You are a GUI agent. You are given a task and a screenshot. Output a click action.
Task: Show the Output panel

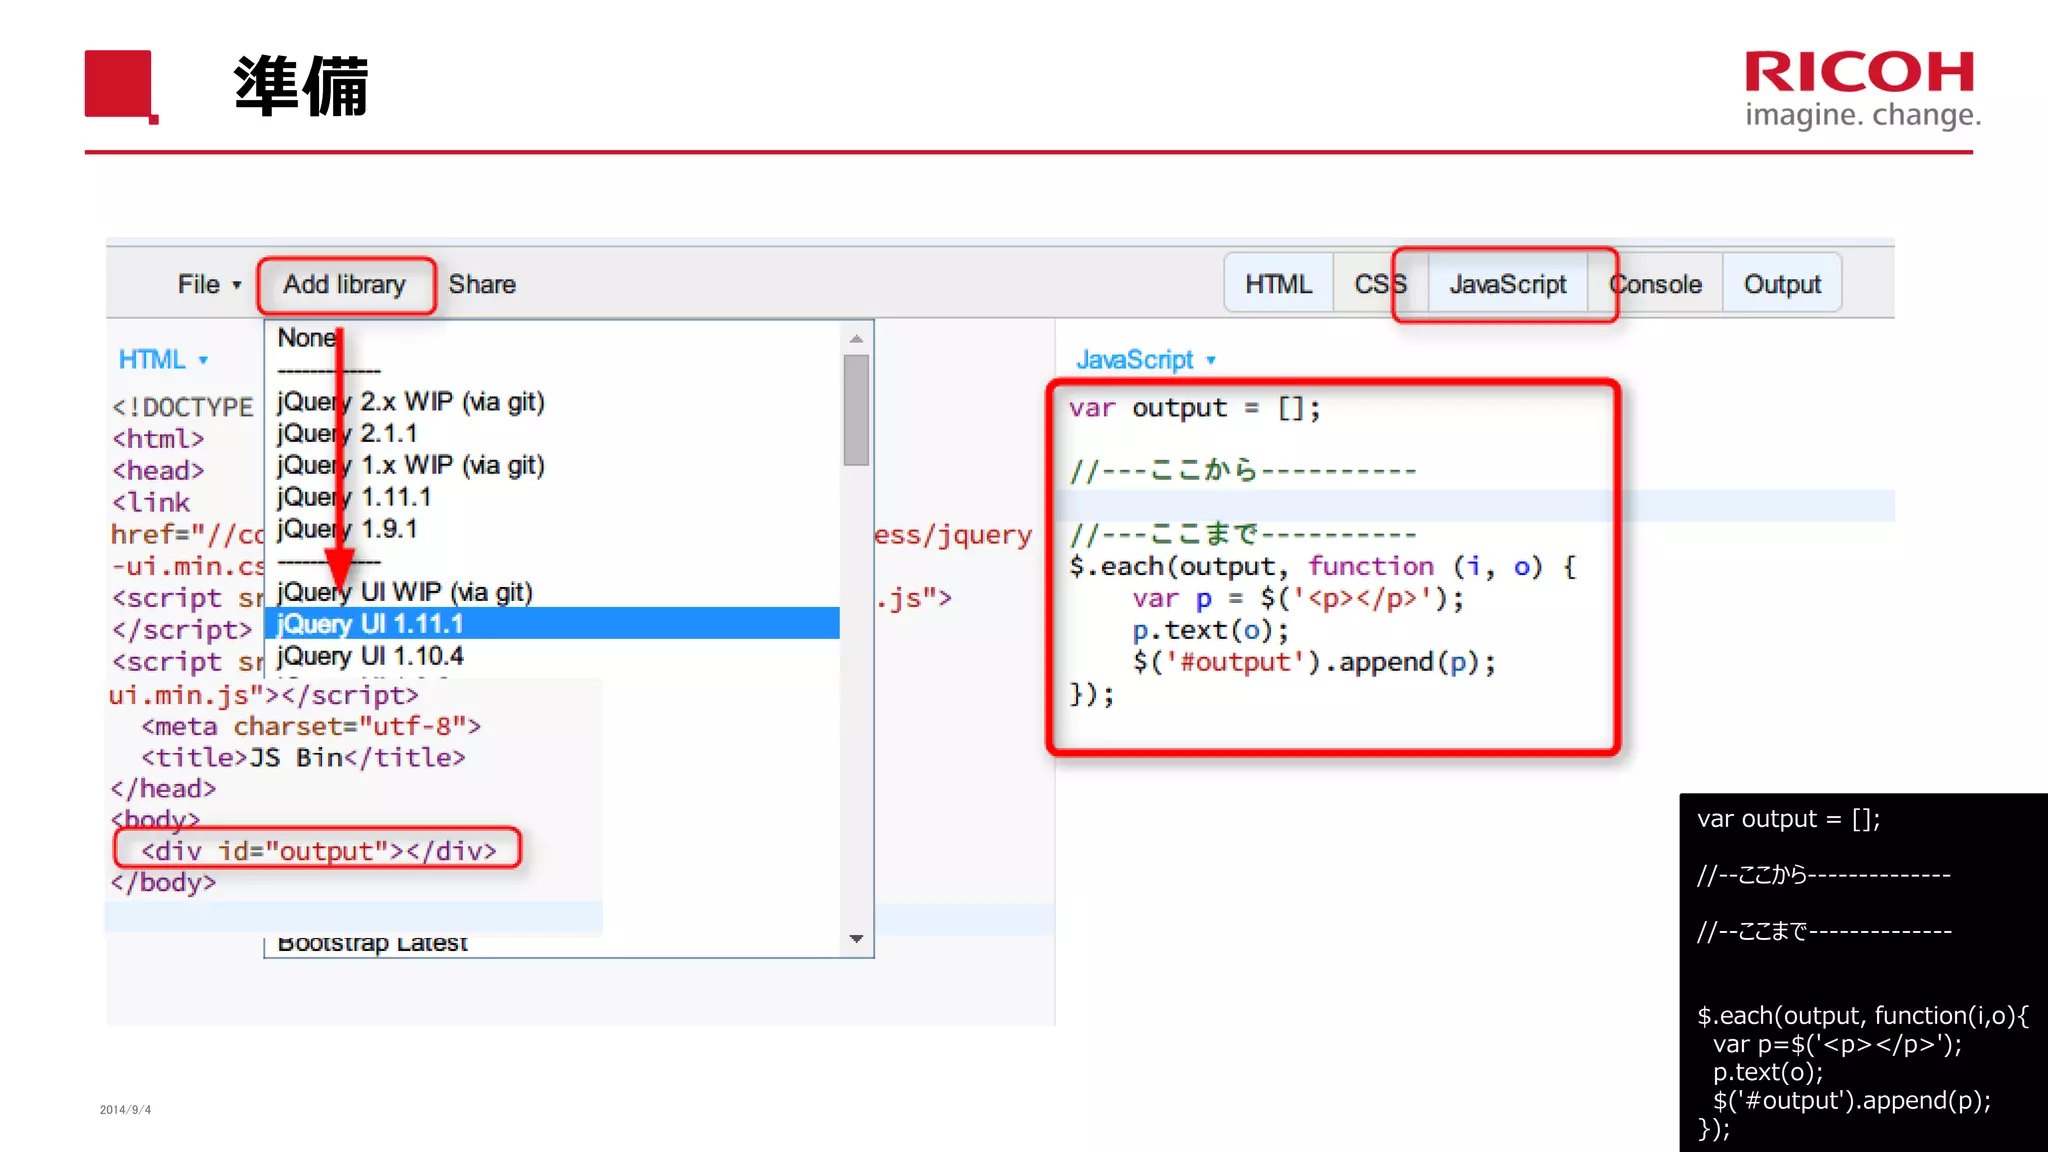click(x=1782, y=285)
